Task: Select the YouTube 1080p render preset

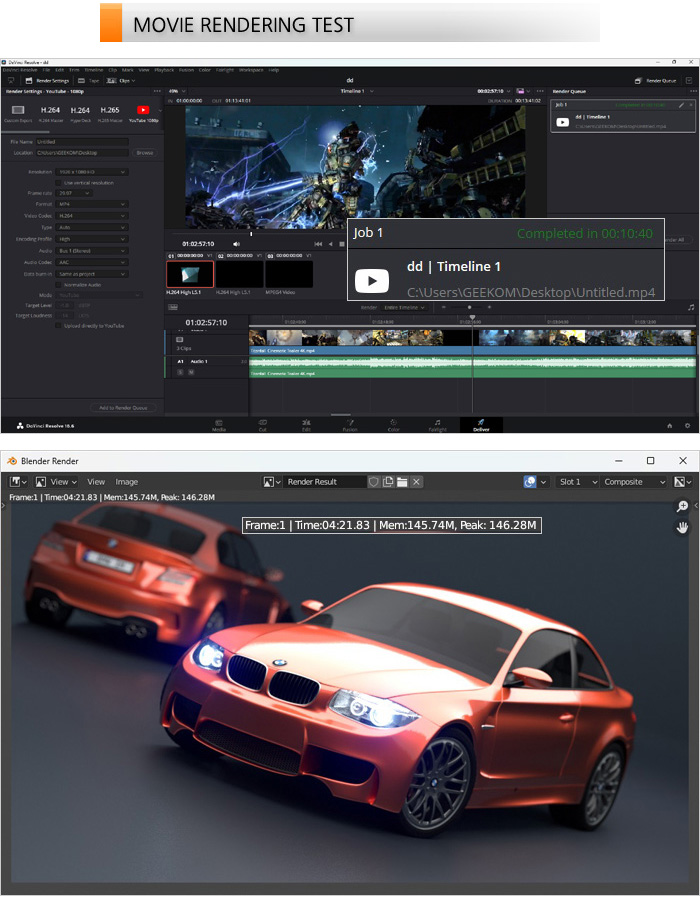Action: (x=143, y=112)
